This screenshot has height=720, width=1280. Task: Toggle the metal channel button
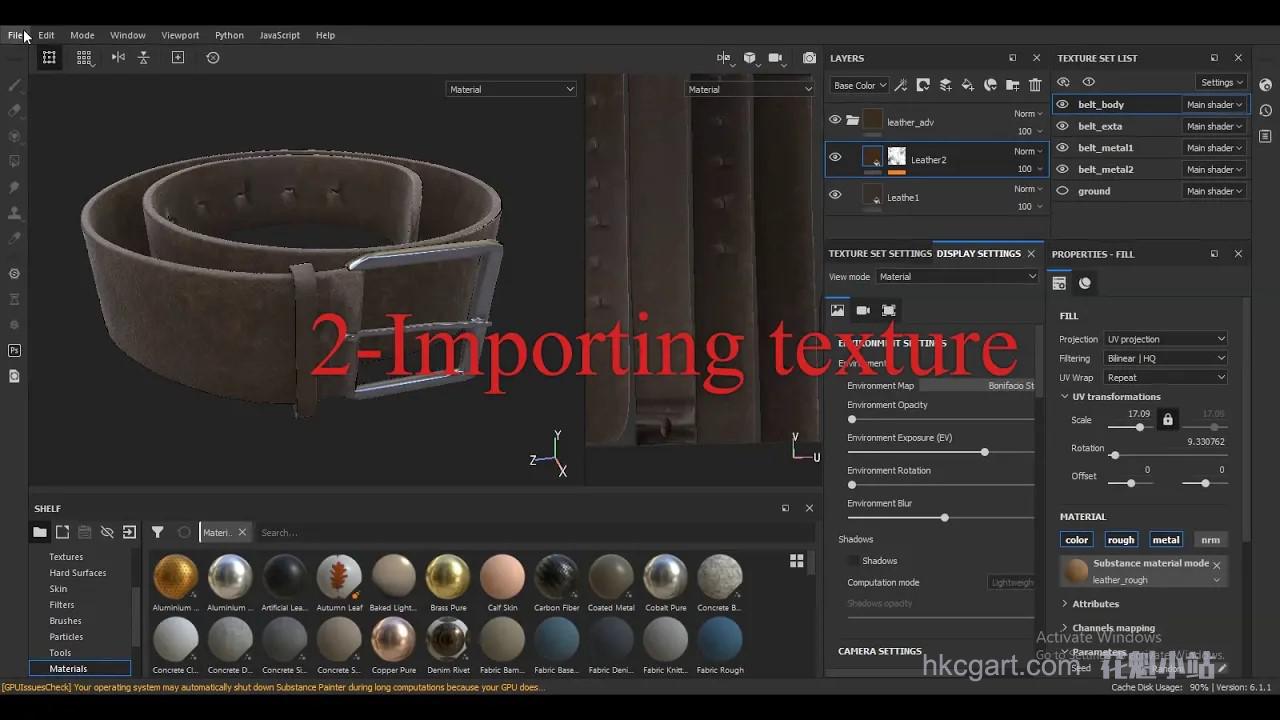1166,540
